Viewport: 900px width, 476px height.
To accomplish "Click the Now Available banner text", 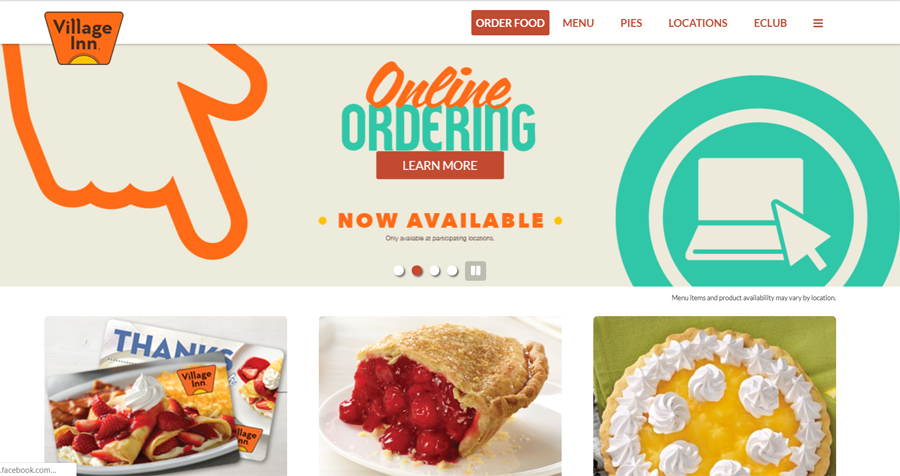I will (x=441, y=220).
